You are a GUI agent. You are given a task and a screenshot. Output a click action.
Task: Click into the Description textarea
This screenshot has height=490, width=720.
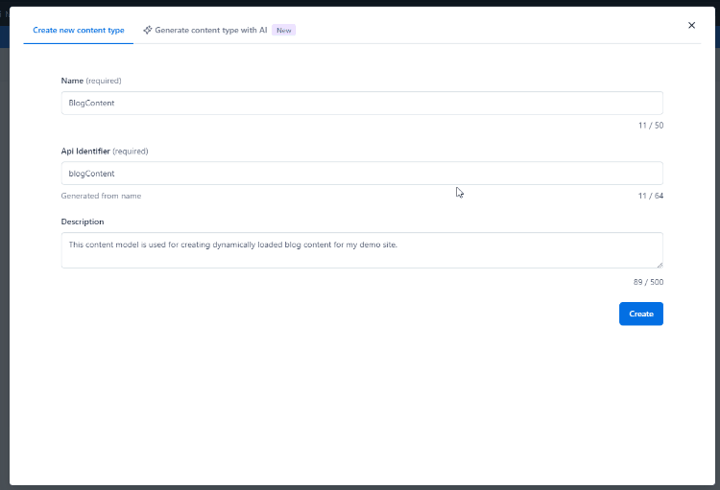click(362, 250)
